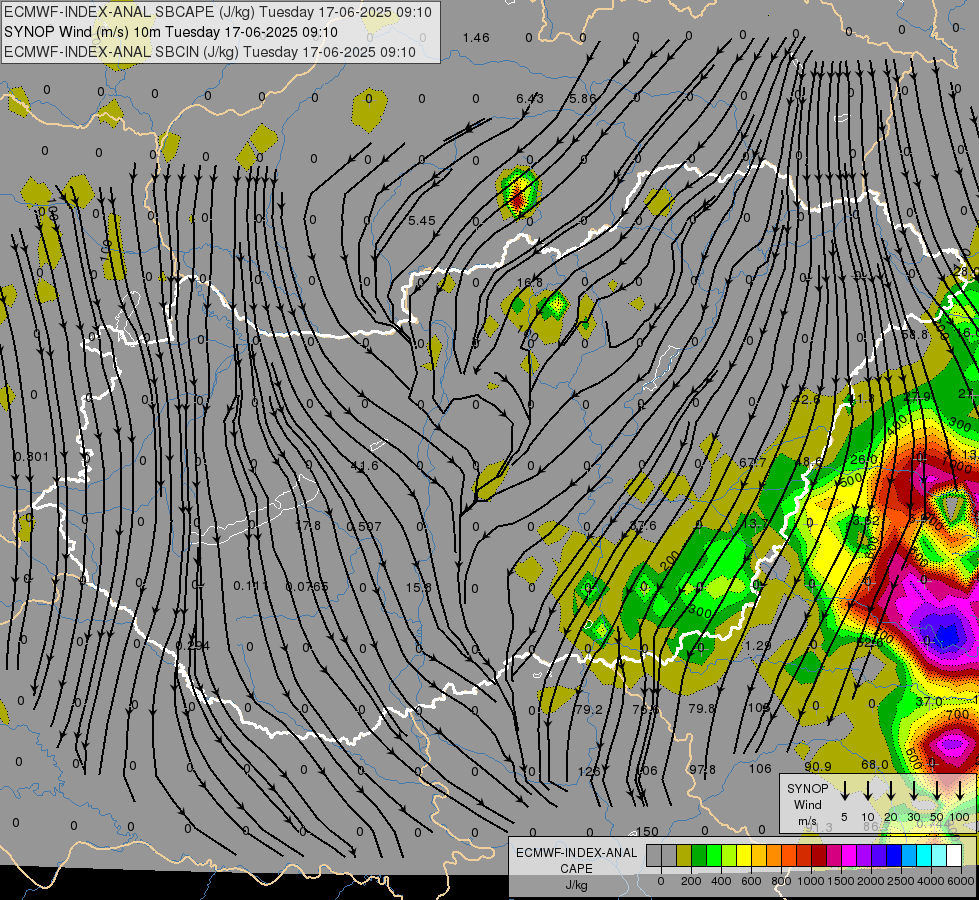Click the 50 m/s wind arrow in legend
The height and width of the screenshot is (900, 979).
tap(937, 790)
